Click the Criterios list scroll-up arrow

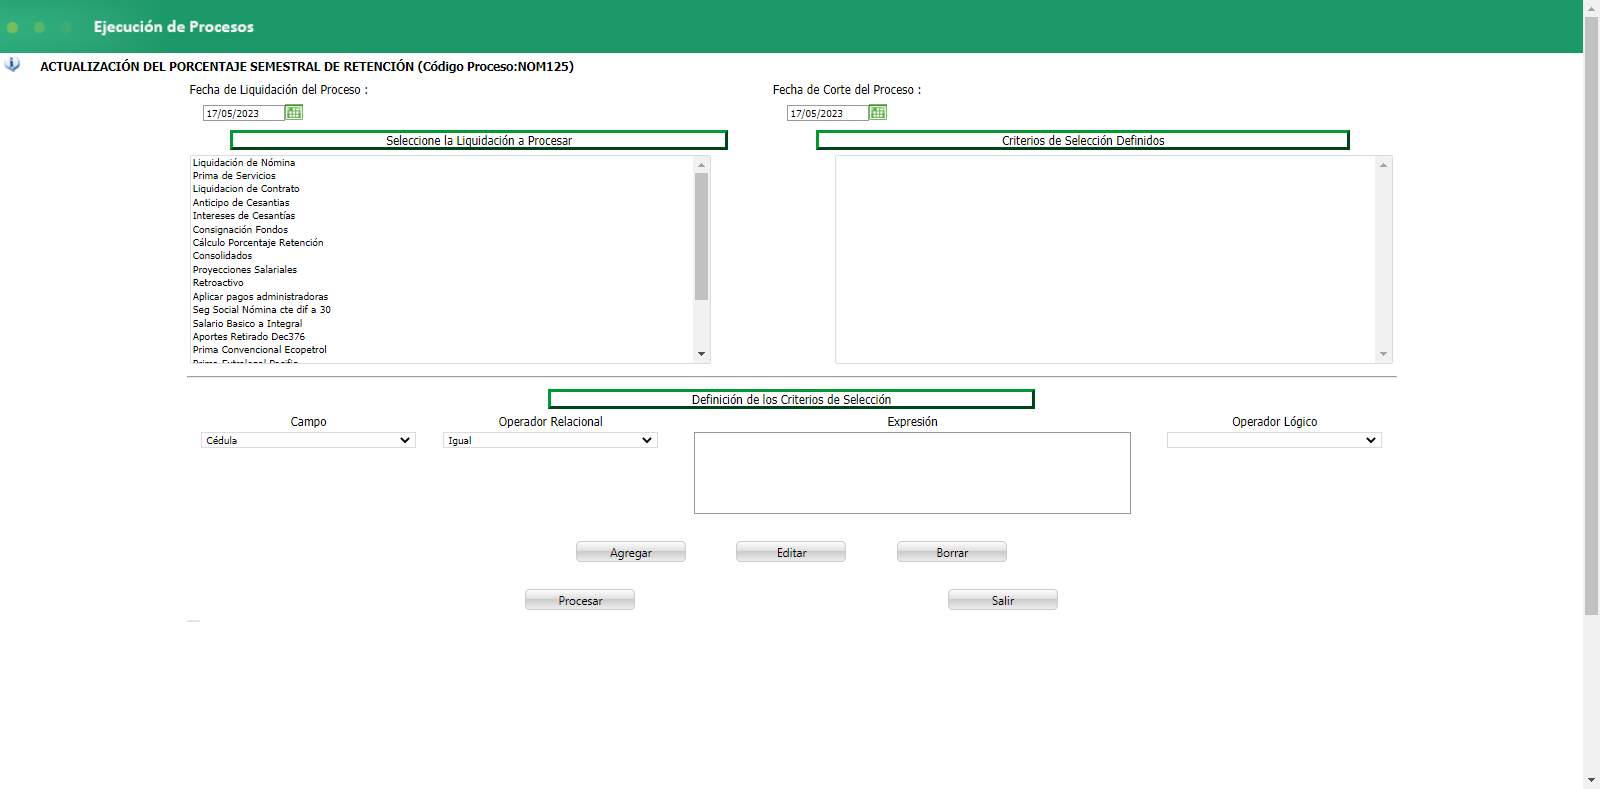pos(1383,165)
